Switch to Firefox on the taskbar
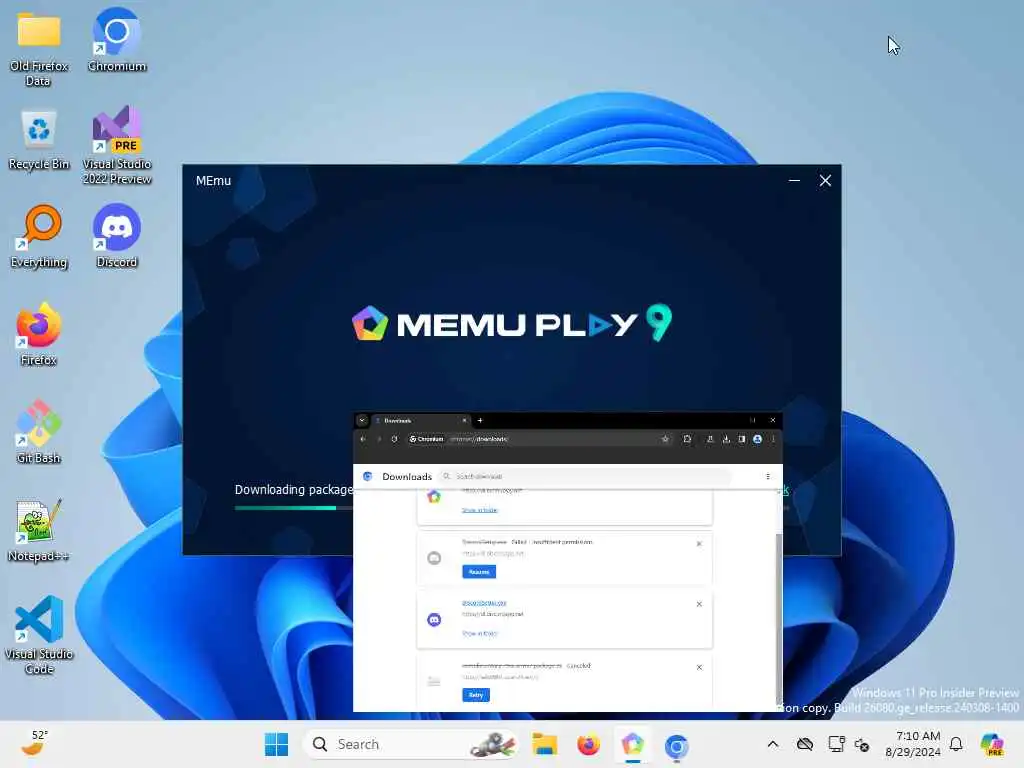Viewport: 1024px width, 768px height. pyautogui.click(x=588, y=744)
